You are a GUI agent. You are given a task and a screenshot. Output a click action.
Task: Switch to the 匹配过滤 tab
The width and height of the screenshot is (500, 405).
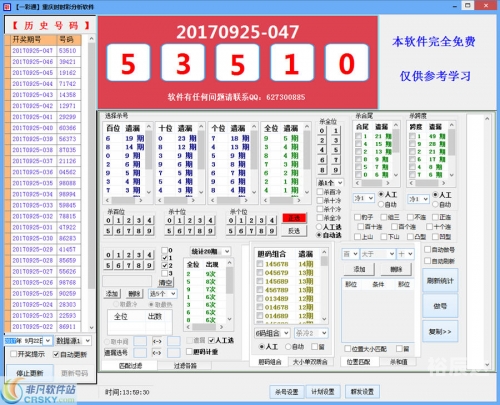pos(130,366)
